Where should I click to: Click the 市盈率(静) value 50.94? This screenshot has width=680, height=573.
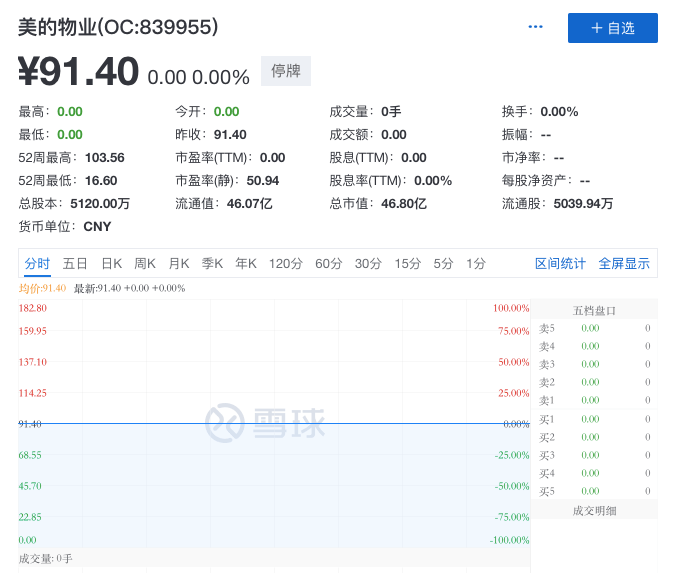(x=263, y=180)
